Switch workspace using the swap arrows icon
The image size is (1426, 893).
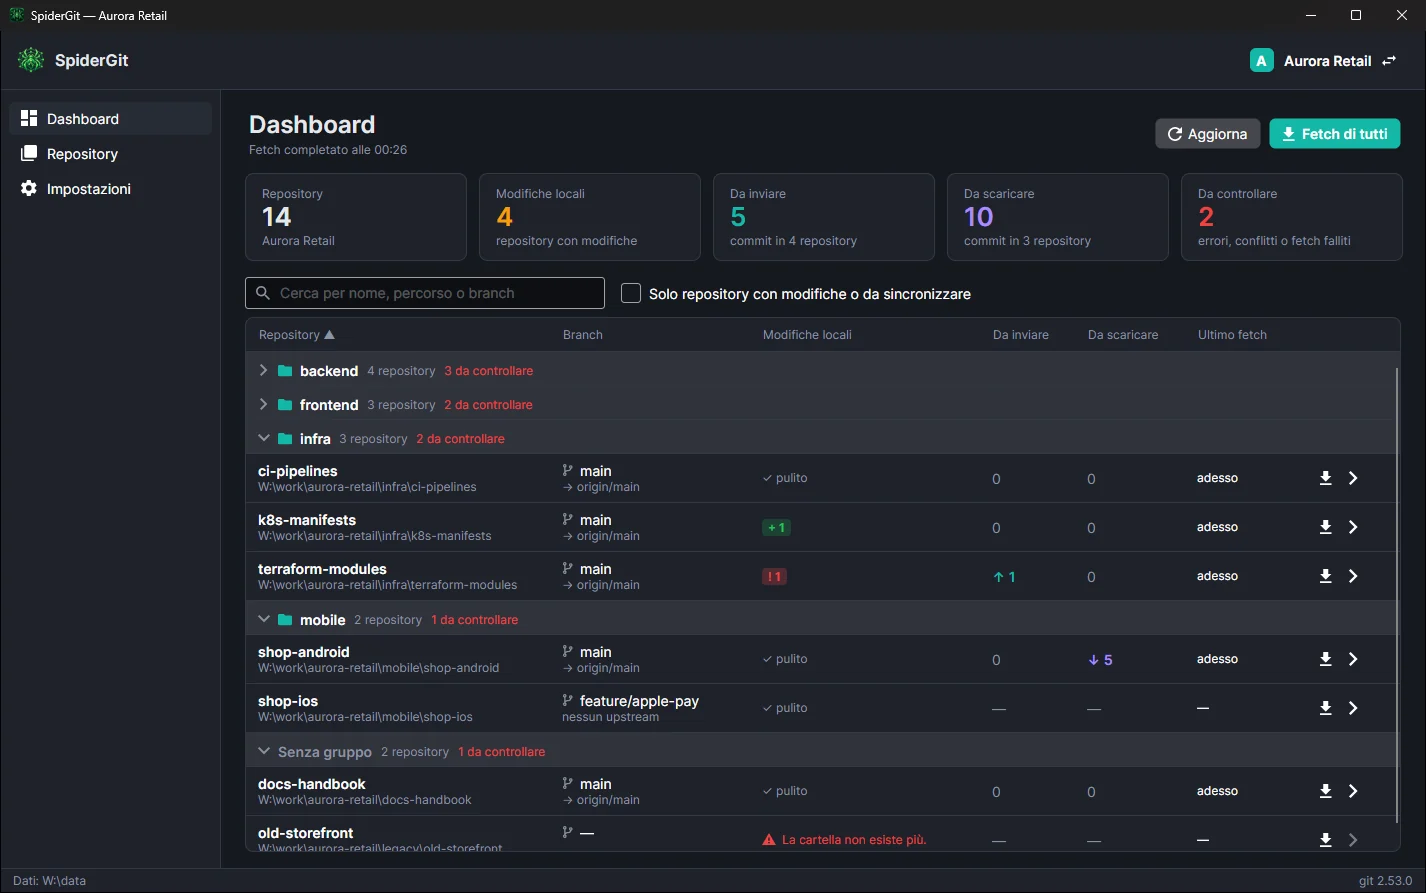(x=1389, y=61)
